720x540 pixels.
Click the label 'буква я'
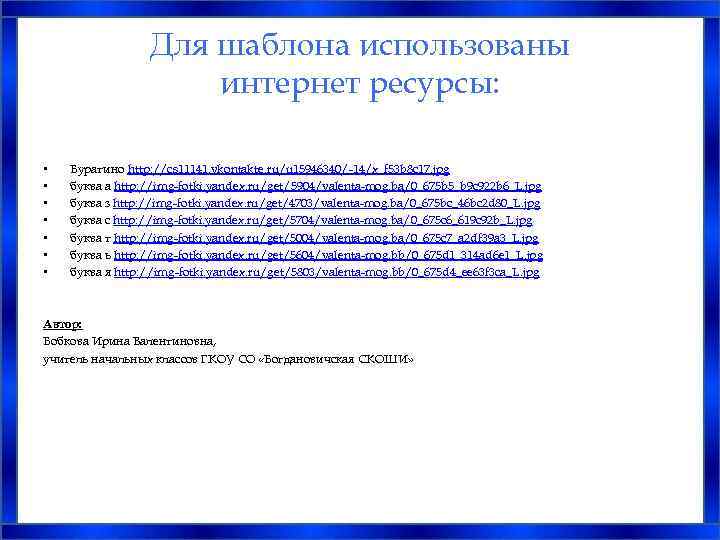click(x=90, y=272)
